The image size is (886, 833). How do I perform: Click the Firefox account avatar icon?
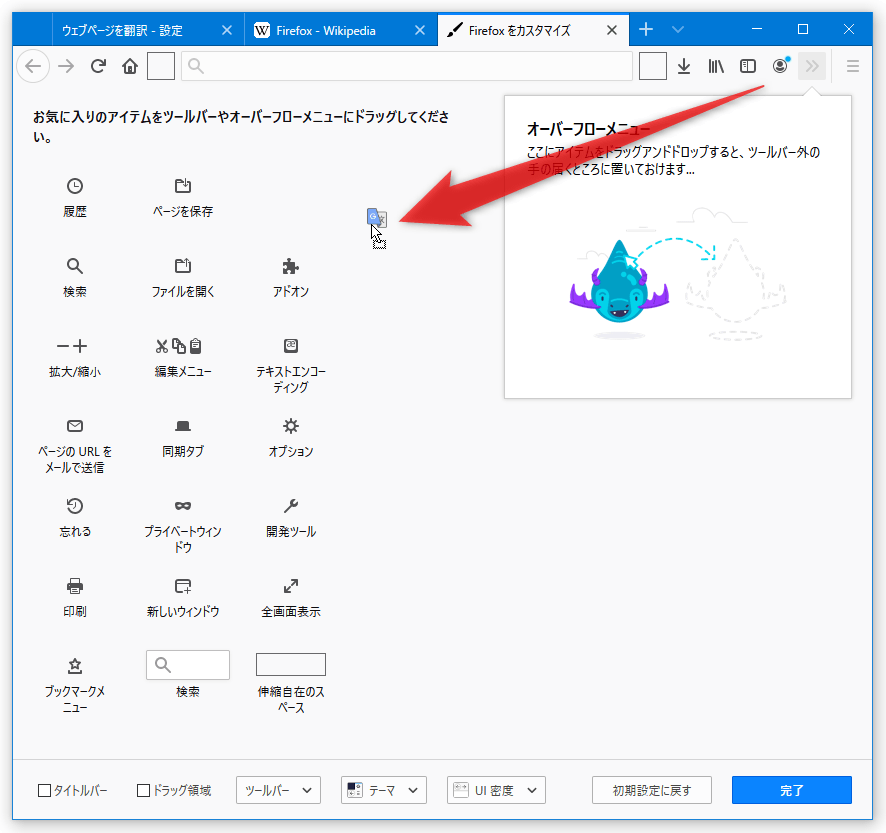click(780, 66)
